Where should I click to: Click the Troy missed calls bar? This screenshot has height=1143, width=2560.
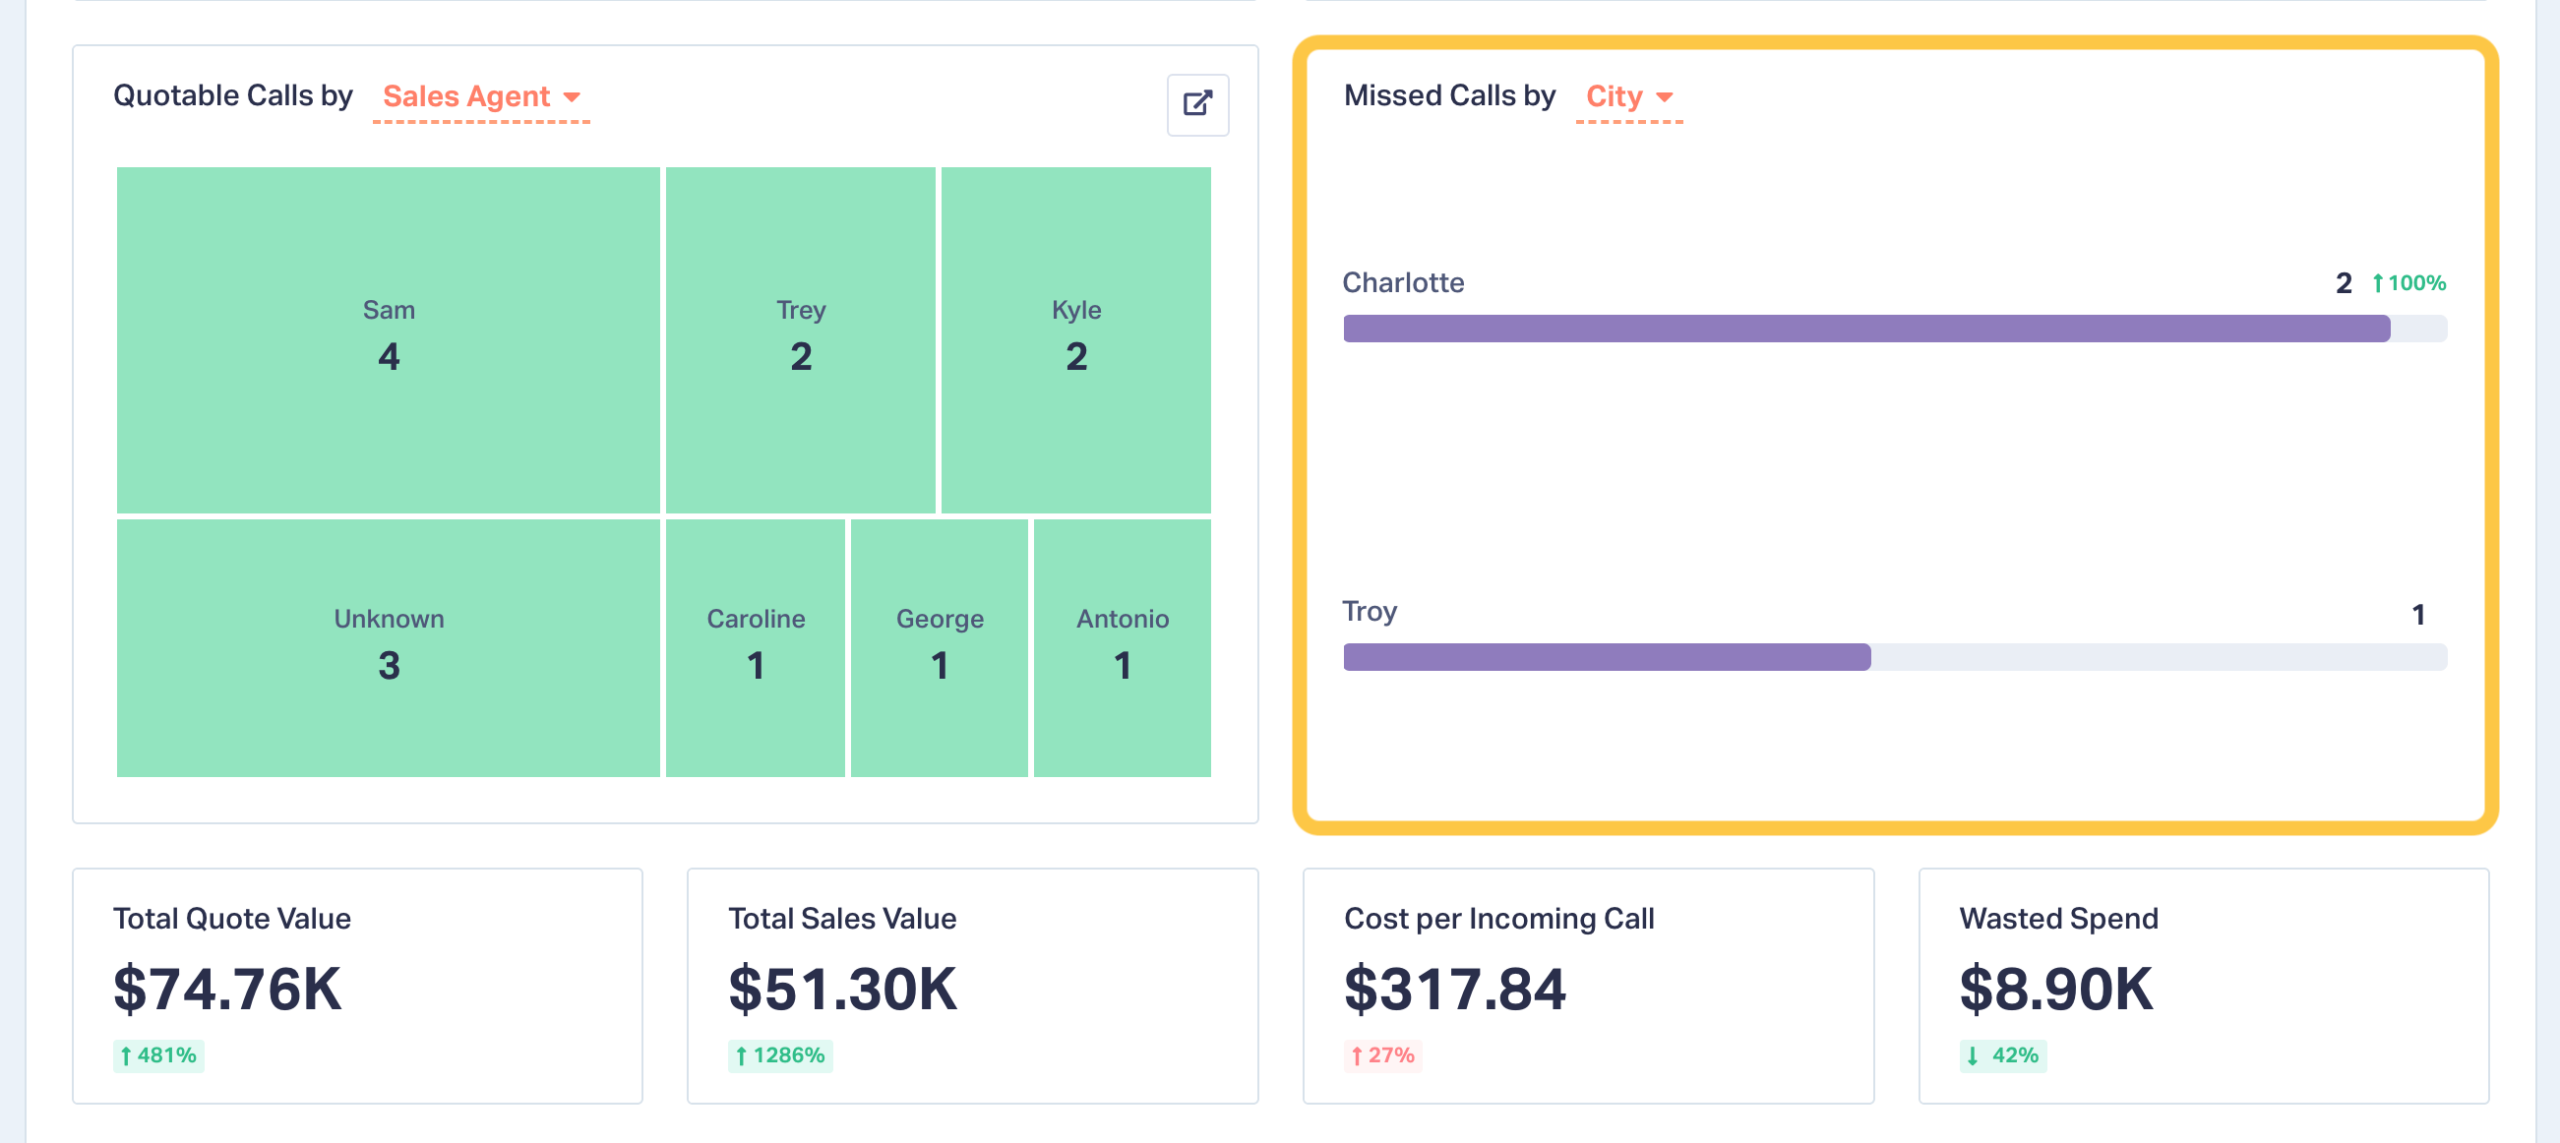tap(1606, 657)
